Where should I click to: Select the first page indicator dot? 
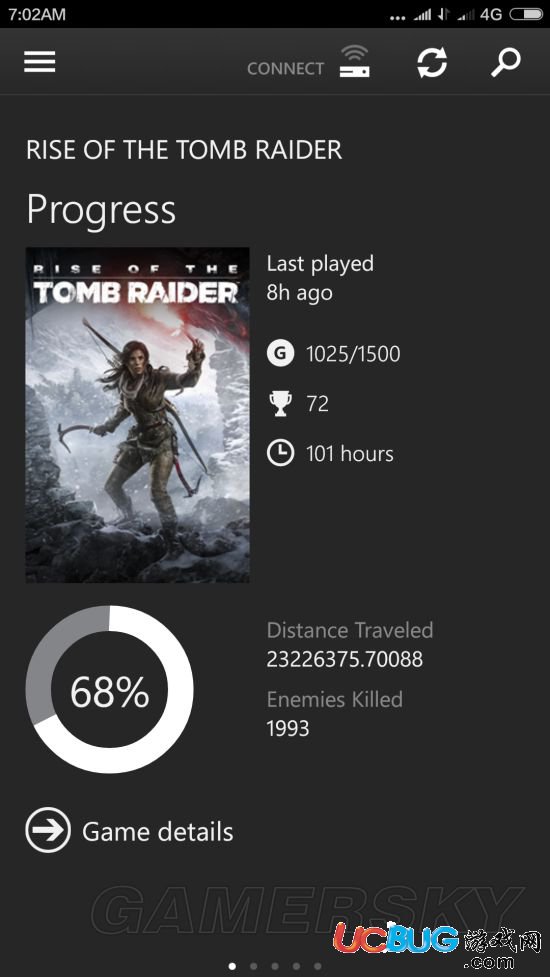click(232, 966)
